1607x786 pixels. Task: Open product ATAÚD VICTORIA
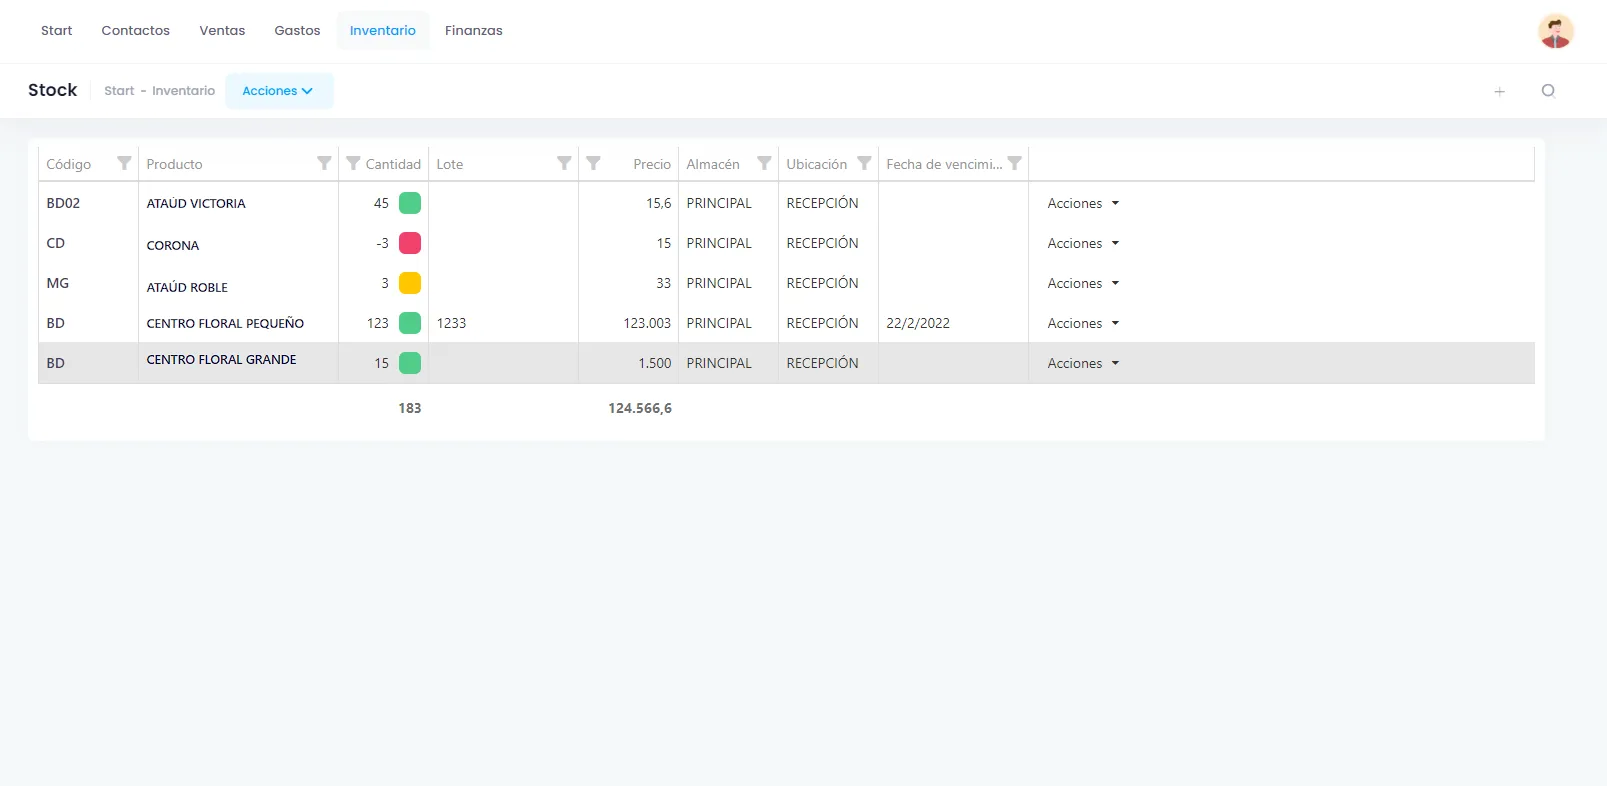[196, 203]
